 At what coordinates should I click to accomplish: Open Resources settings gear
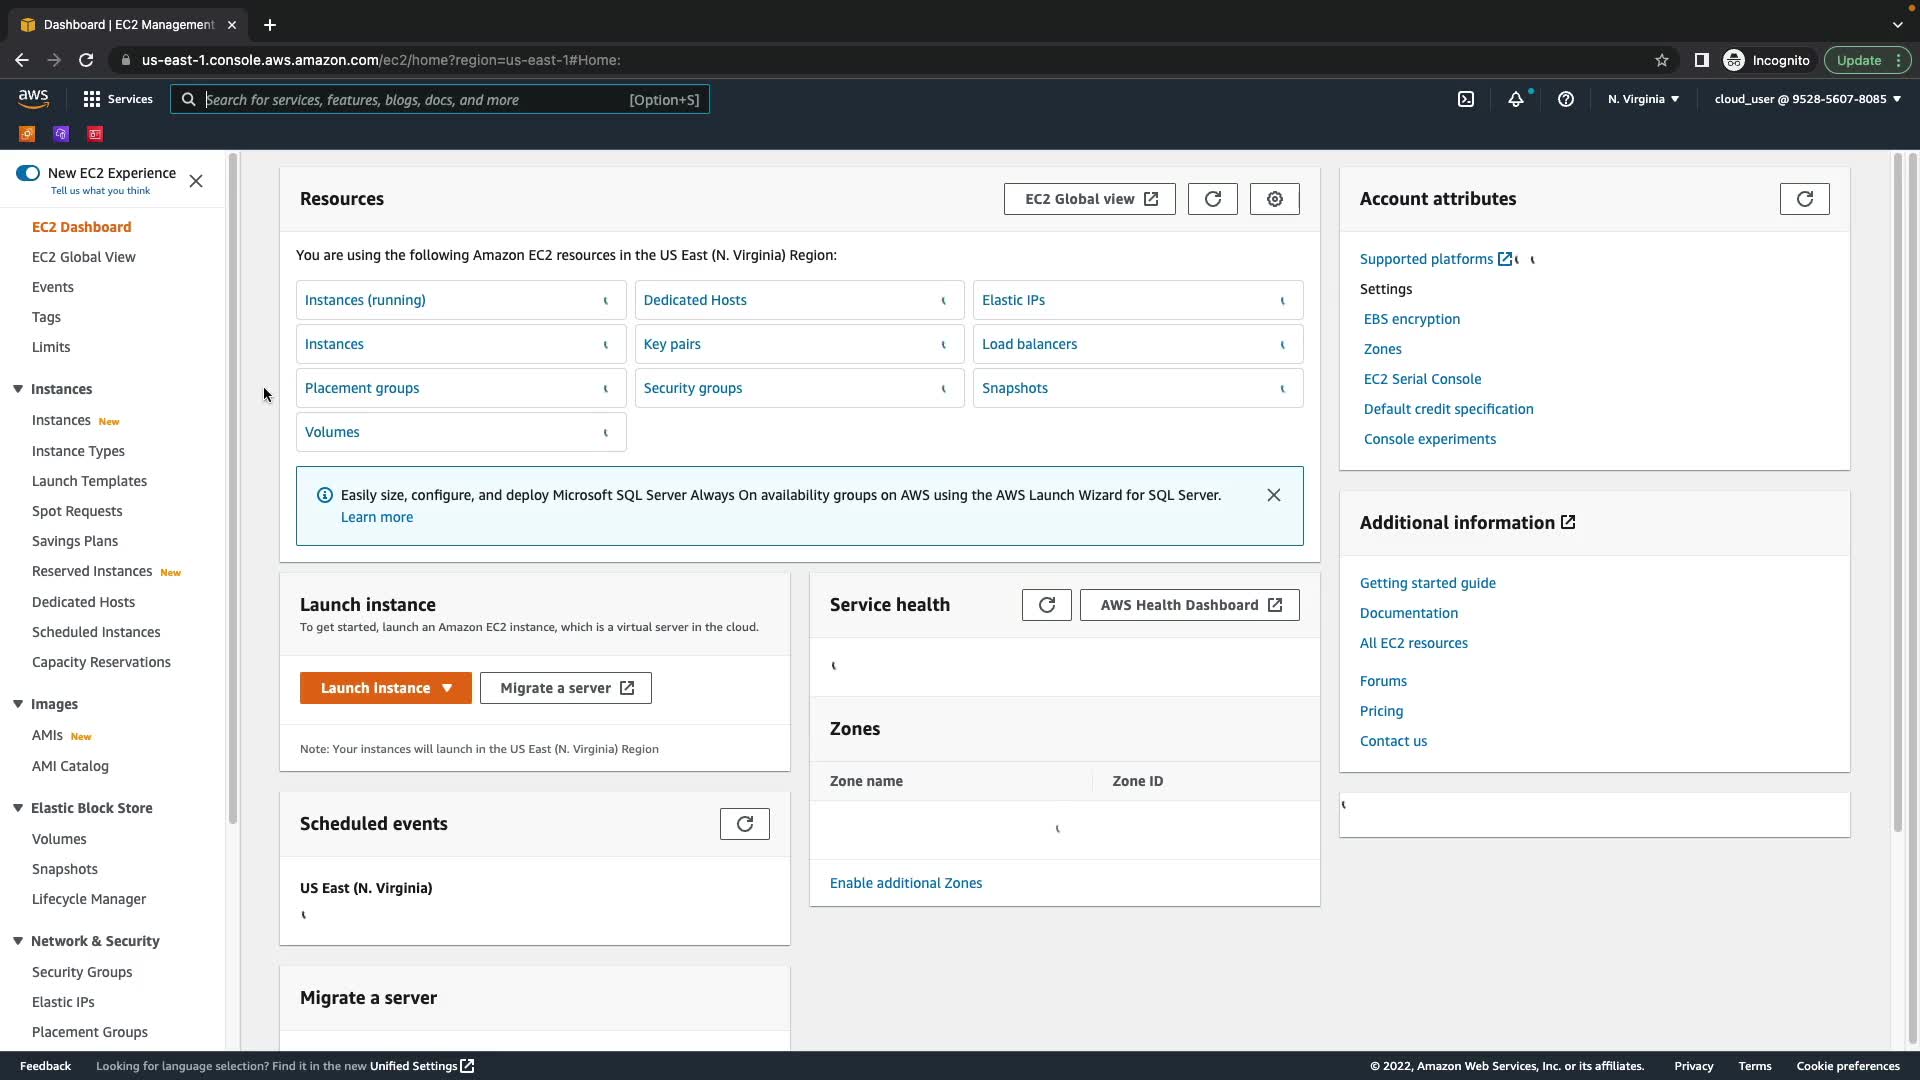pyautogui.click(x=1274, y=199)
